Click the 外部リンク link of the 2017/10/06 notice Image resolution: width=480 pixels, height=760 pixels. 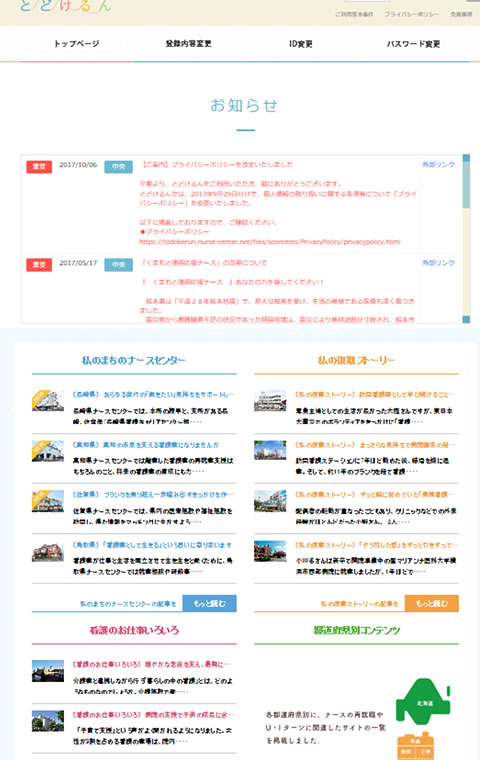pyautogui.click(x=438, y=165)
